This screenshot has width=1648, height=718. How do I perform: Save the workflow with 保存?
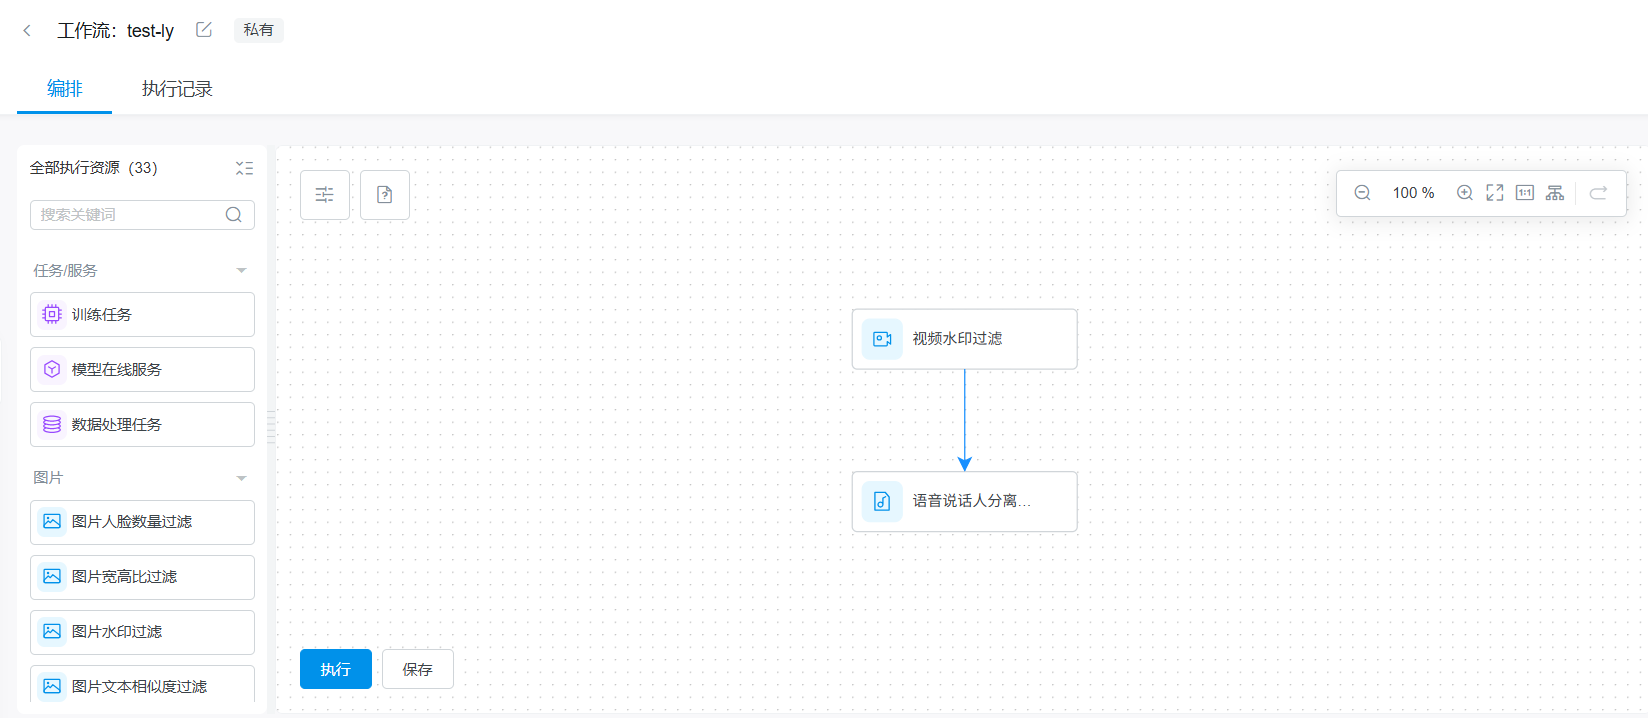click(x=418, y=669)
